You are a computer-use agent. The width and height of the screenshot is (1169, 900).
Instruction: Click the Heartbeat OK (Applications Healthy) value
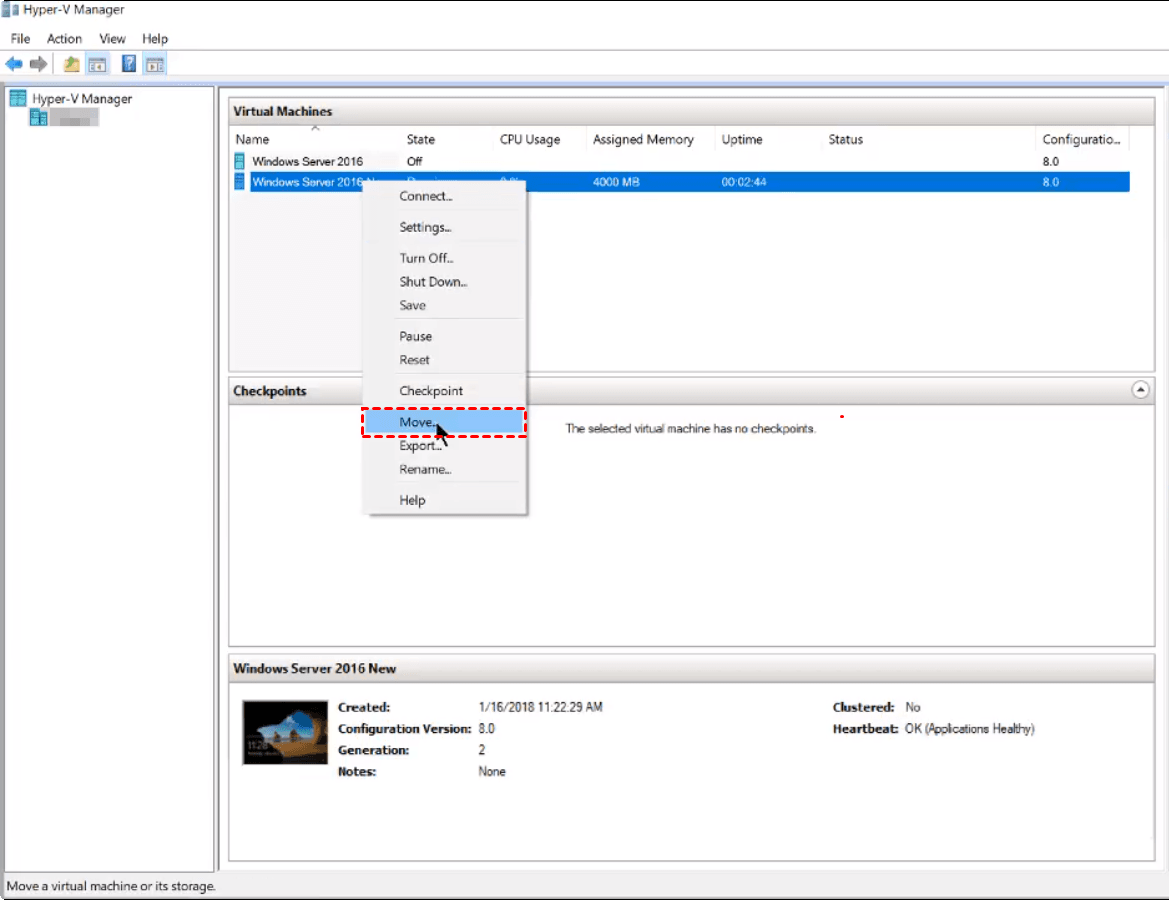pyautogui.click(x=969, y=729)
